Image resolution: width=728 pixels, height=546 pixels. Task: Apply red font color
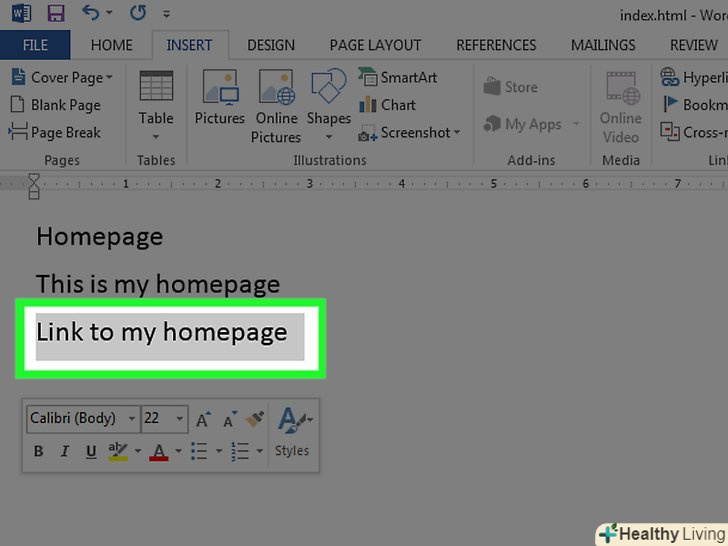tap(159, 452)
